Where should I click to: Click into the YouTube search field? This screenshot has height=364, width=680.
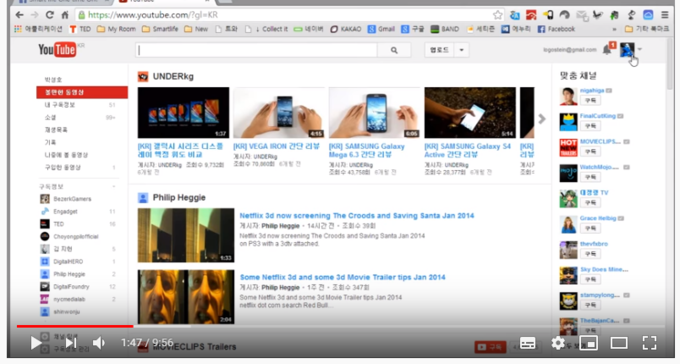(x=256, y=50)
